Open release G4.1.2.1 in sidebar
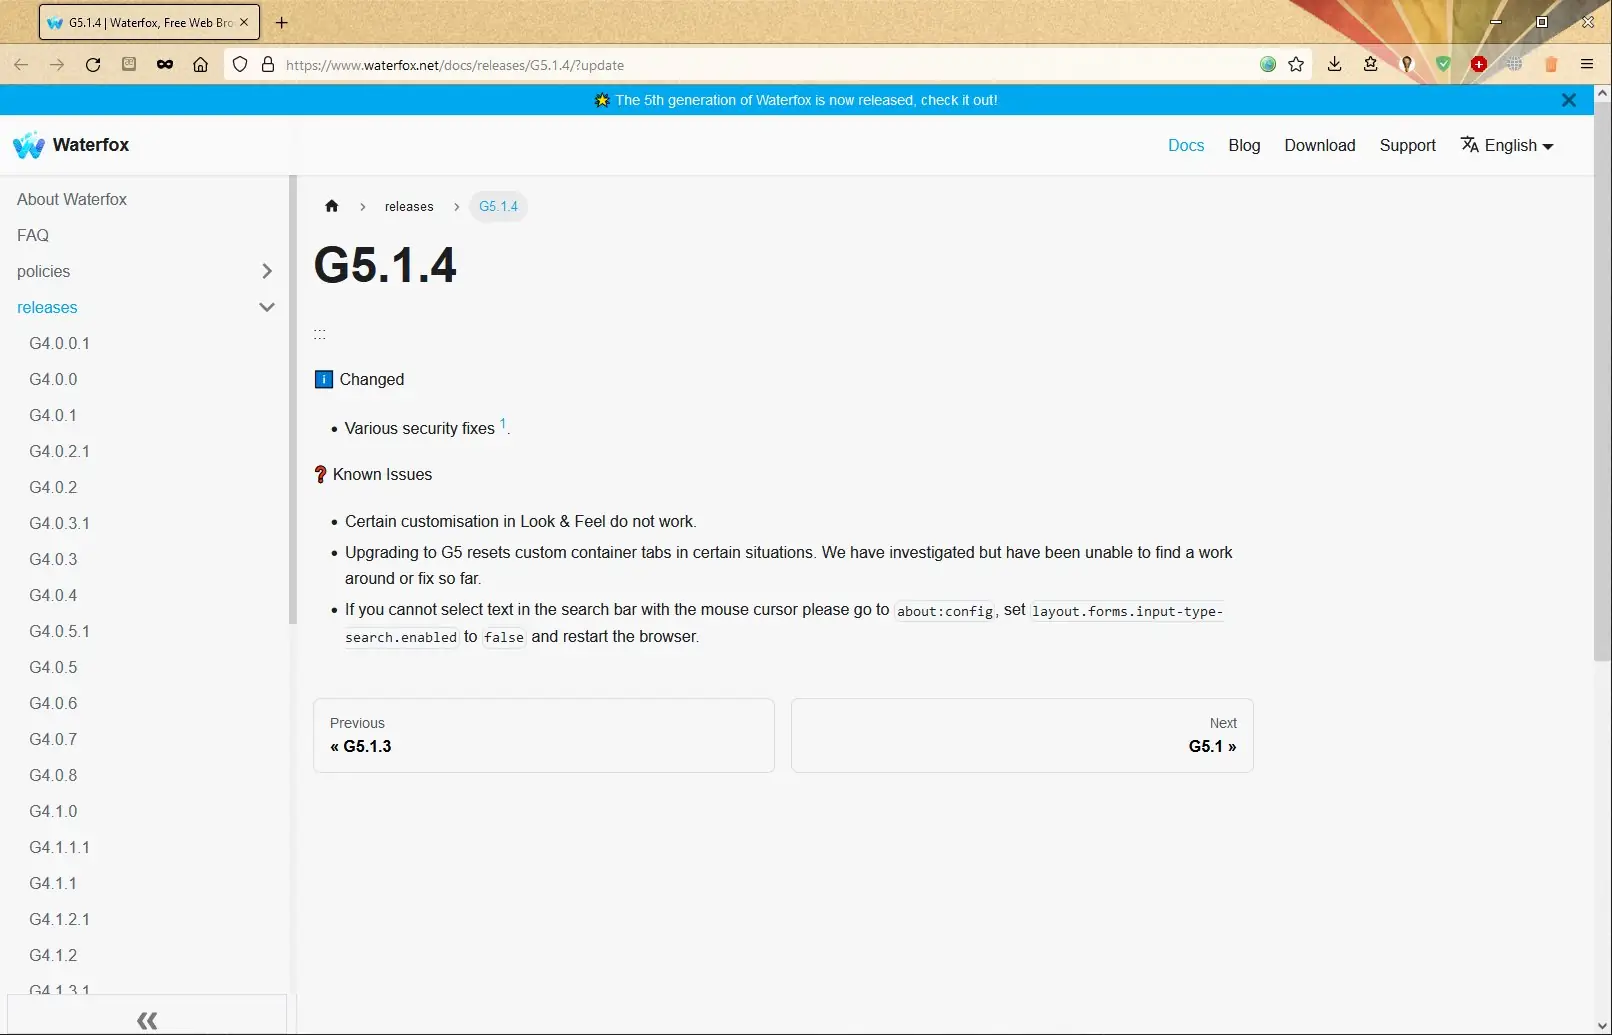1612x1035 pixels. click(60, 919)
